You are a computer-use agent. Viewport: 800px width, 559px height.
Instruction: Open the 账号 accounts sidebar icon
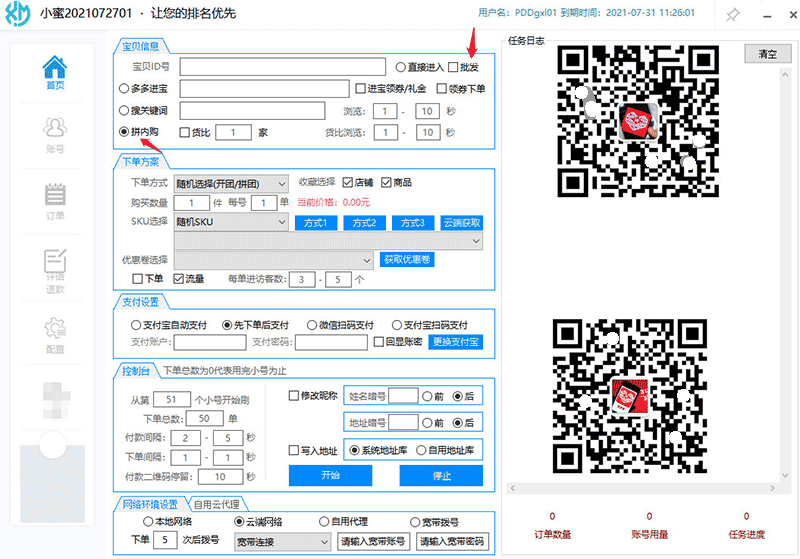coord(55,136)
